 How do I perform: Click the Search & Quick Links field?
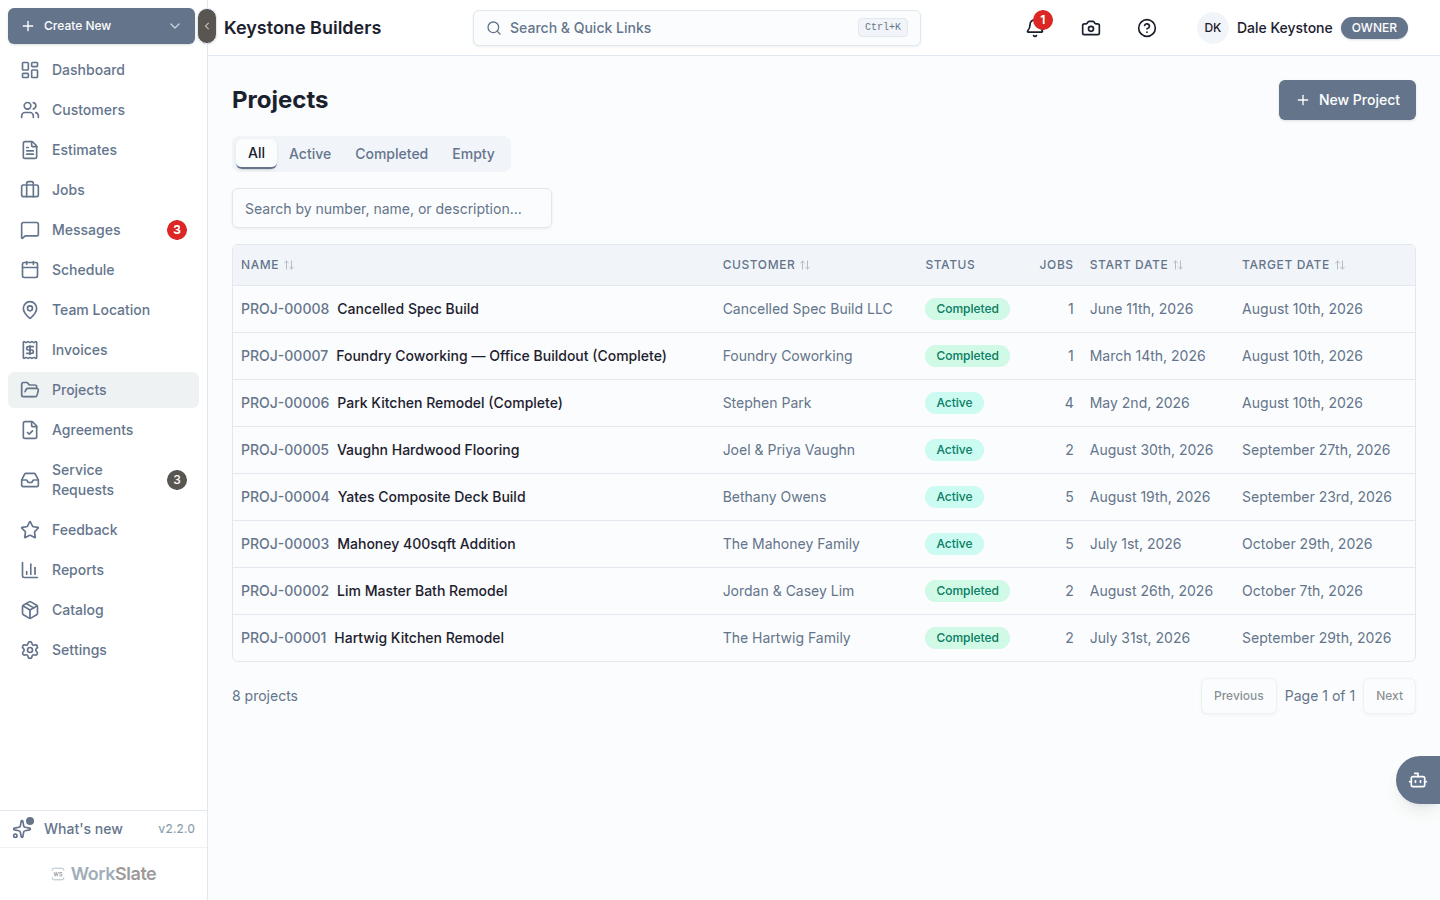click(696, 28)
